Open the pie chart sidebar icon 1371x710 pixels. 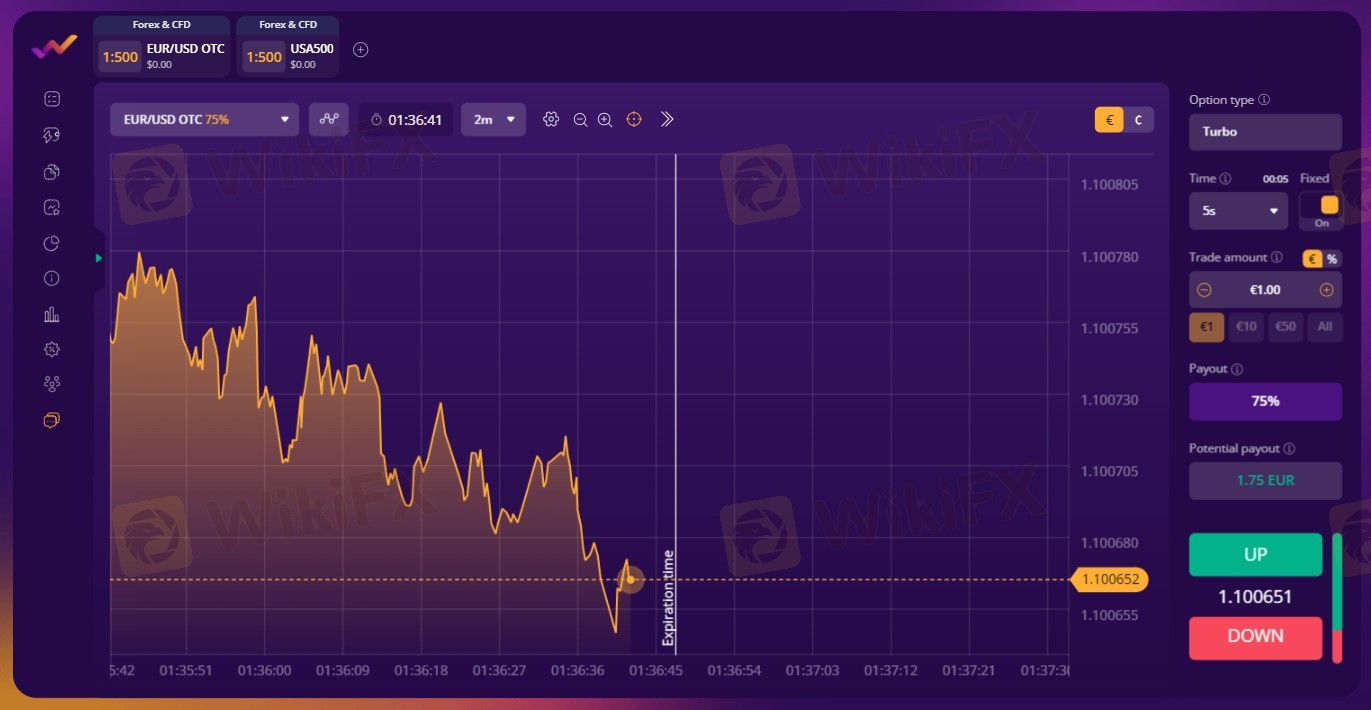pos(52,243)
